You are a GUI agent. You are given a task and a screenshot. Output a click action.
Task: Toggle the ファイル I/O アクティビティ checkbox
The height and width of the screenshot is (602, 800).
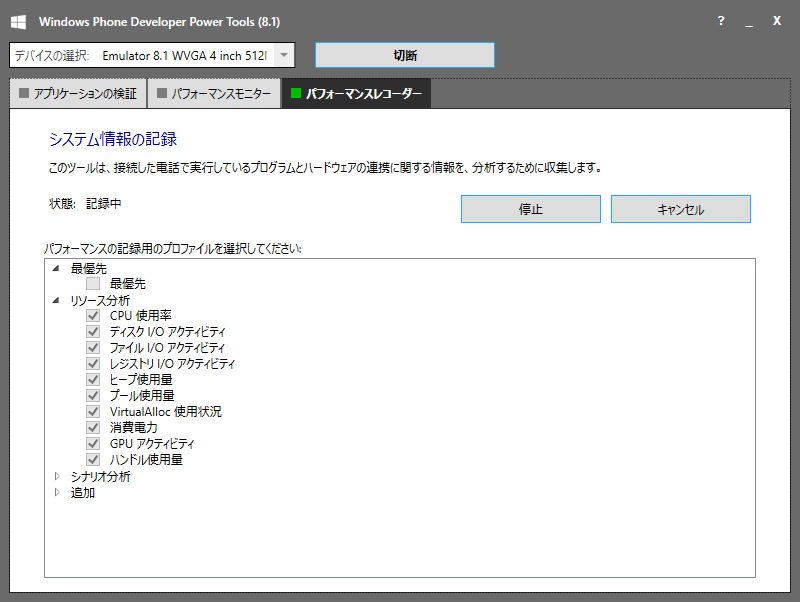tap(93, 348)
